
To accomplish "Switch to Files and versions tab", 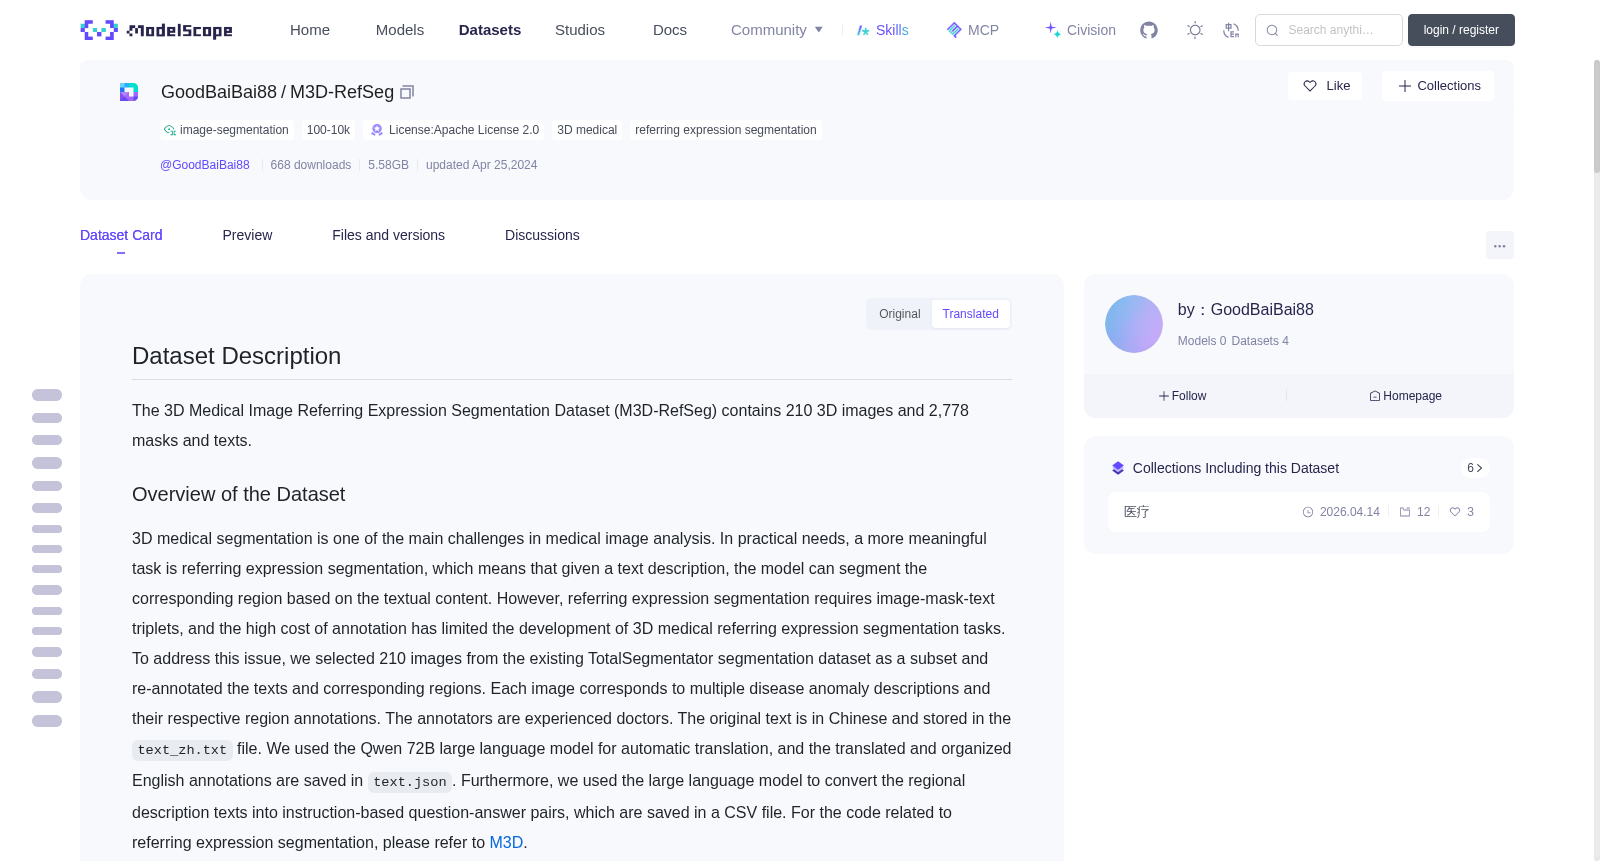I will pos(388,235).
